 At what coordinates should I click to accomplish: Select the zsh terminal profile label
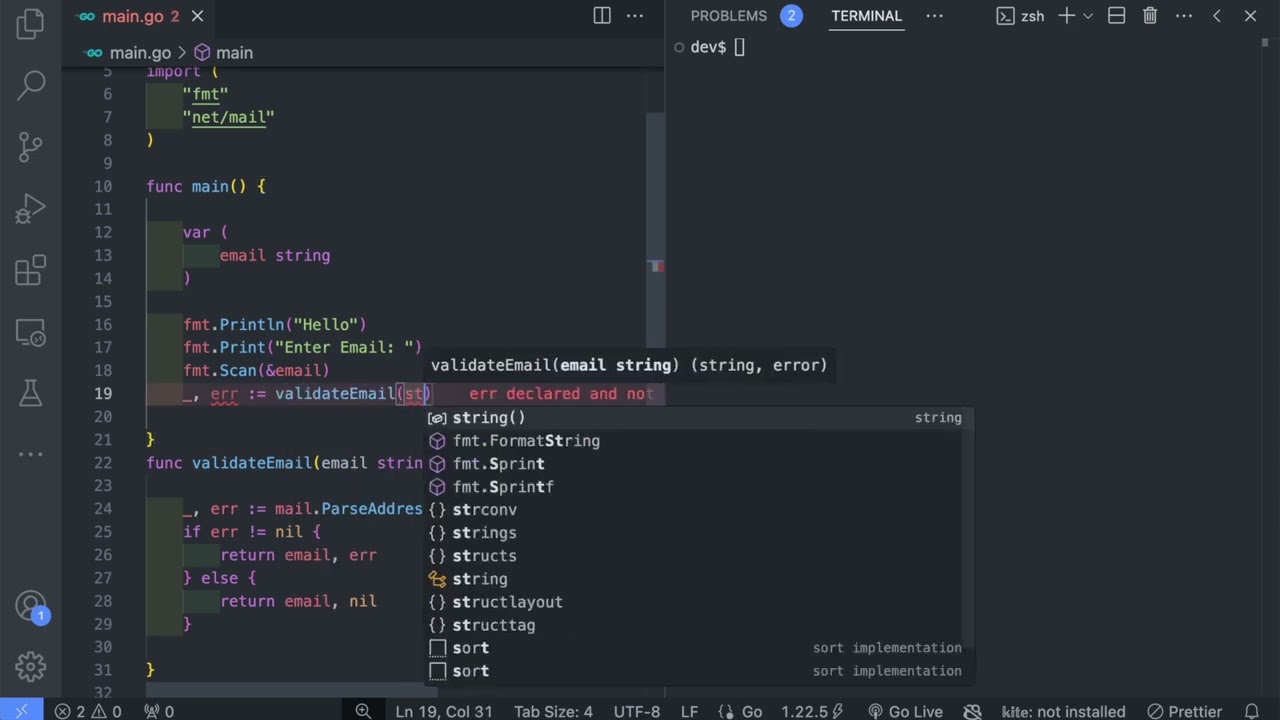tap(1021, 16)
